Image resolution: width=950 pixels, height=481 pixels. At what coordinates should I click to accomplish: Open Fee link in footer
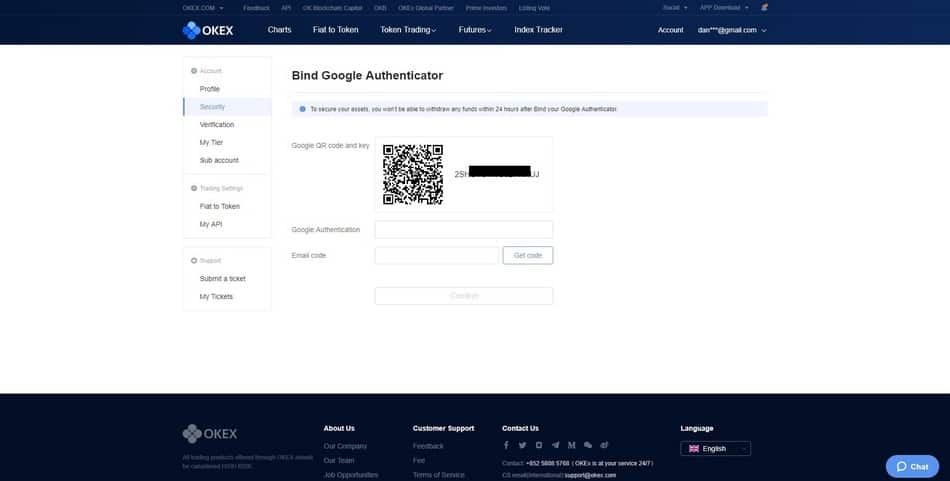click(x=419, y=461)
